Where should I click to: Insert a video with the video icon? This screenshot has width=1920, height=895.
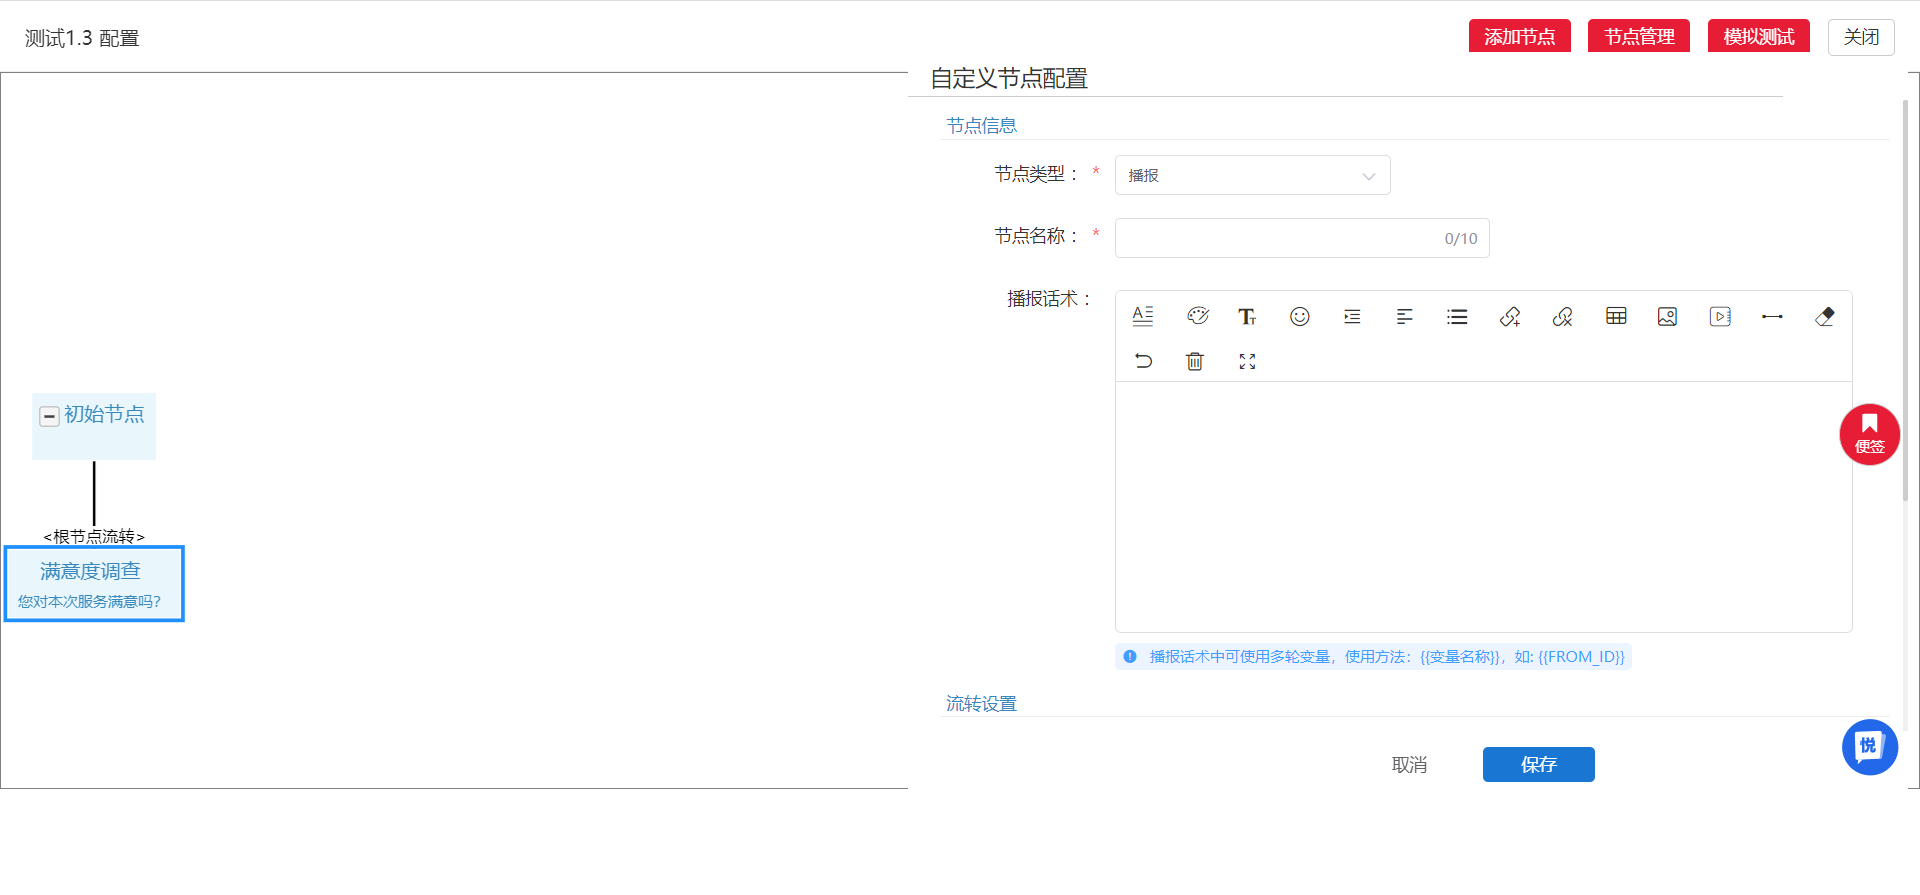pyautogui.click(x=1720, y=316)
